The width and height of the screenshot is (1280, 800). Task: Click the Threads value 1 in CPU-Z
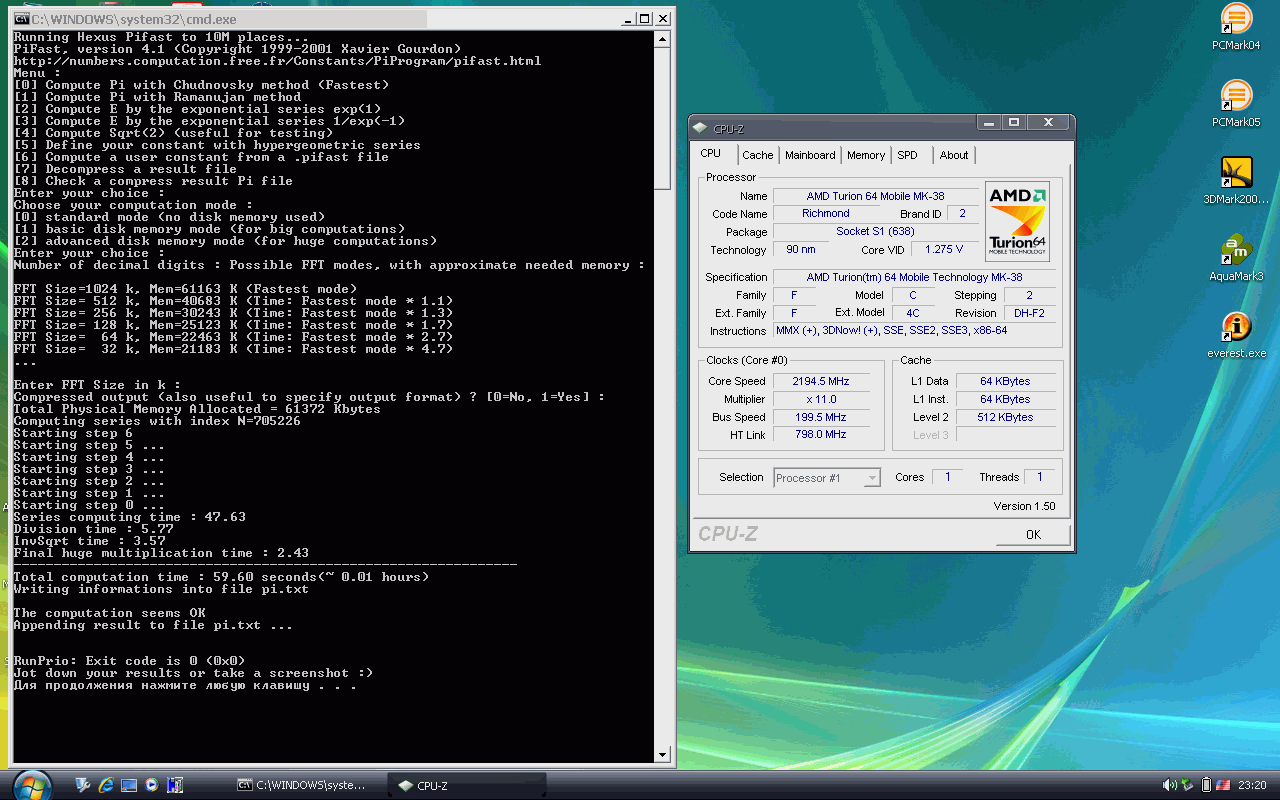[1040, 477]
